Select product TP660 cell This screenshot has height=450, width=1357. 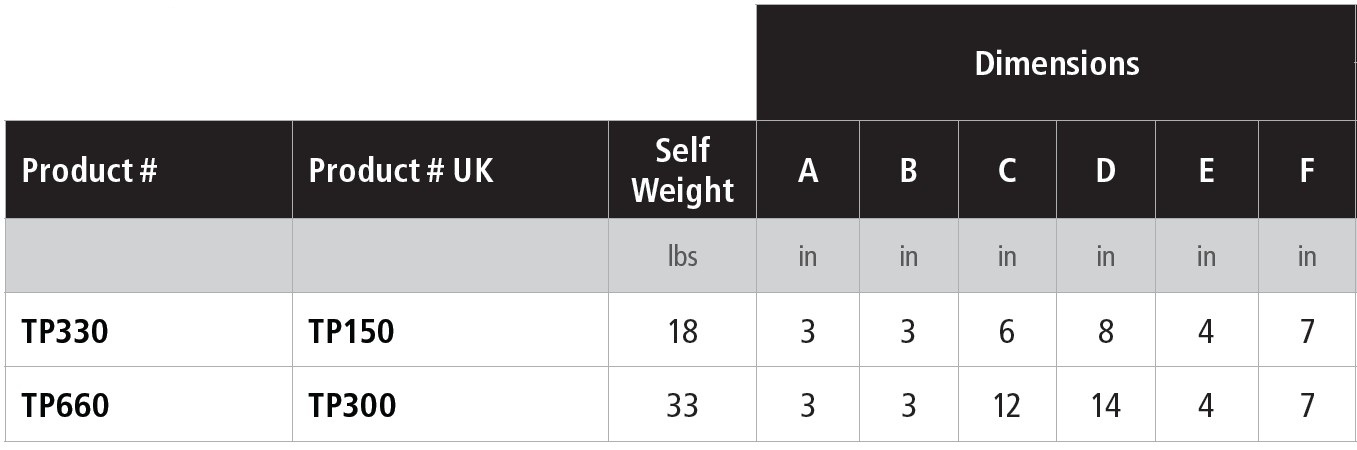coord(66,406)
